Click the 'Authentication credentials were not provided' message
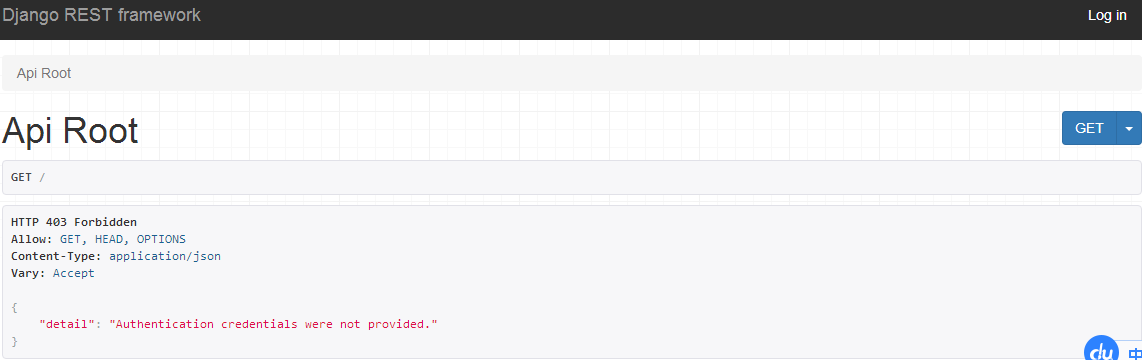This screenshot has width=1142, height=360. tap(273, 324)
